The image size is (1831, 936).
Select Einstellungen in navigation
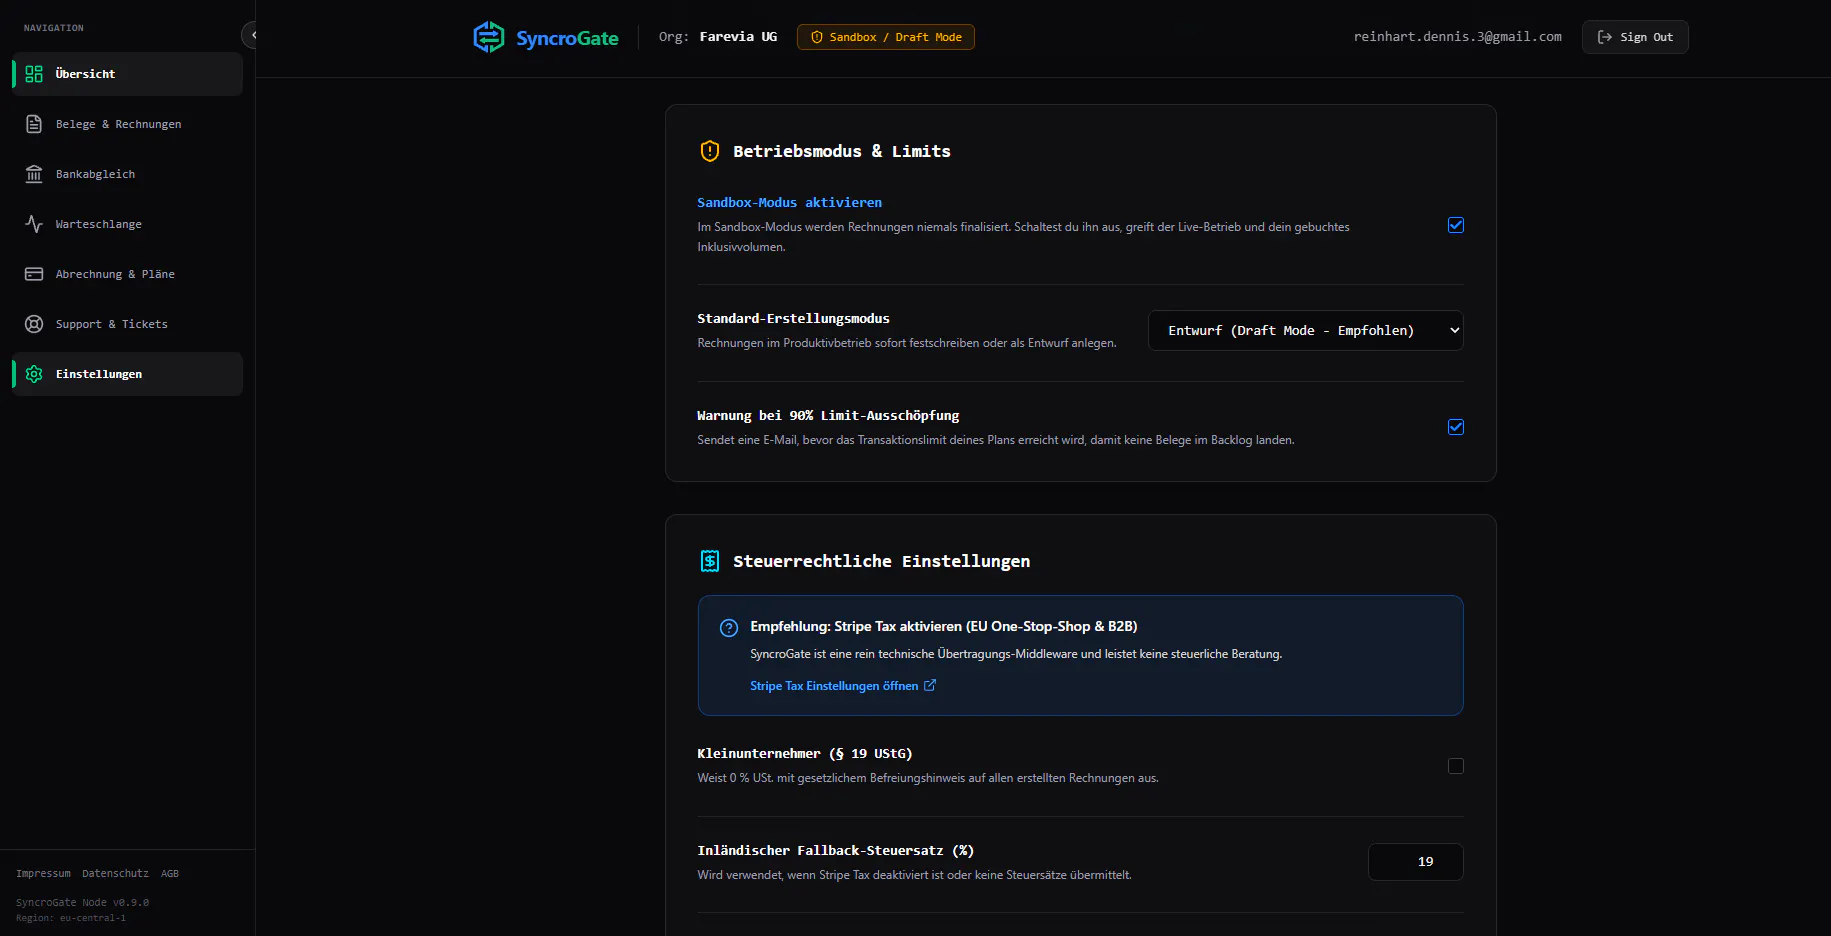pyautogui.click(x=127, y=374)
